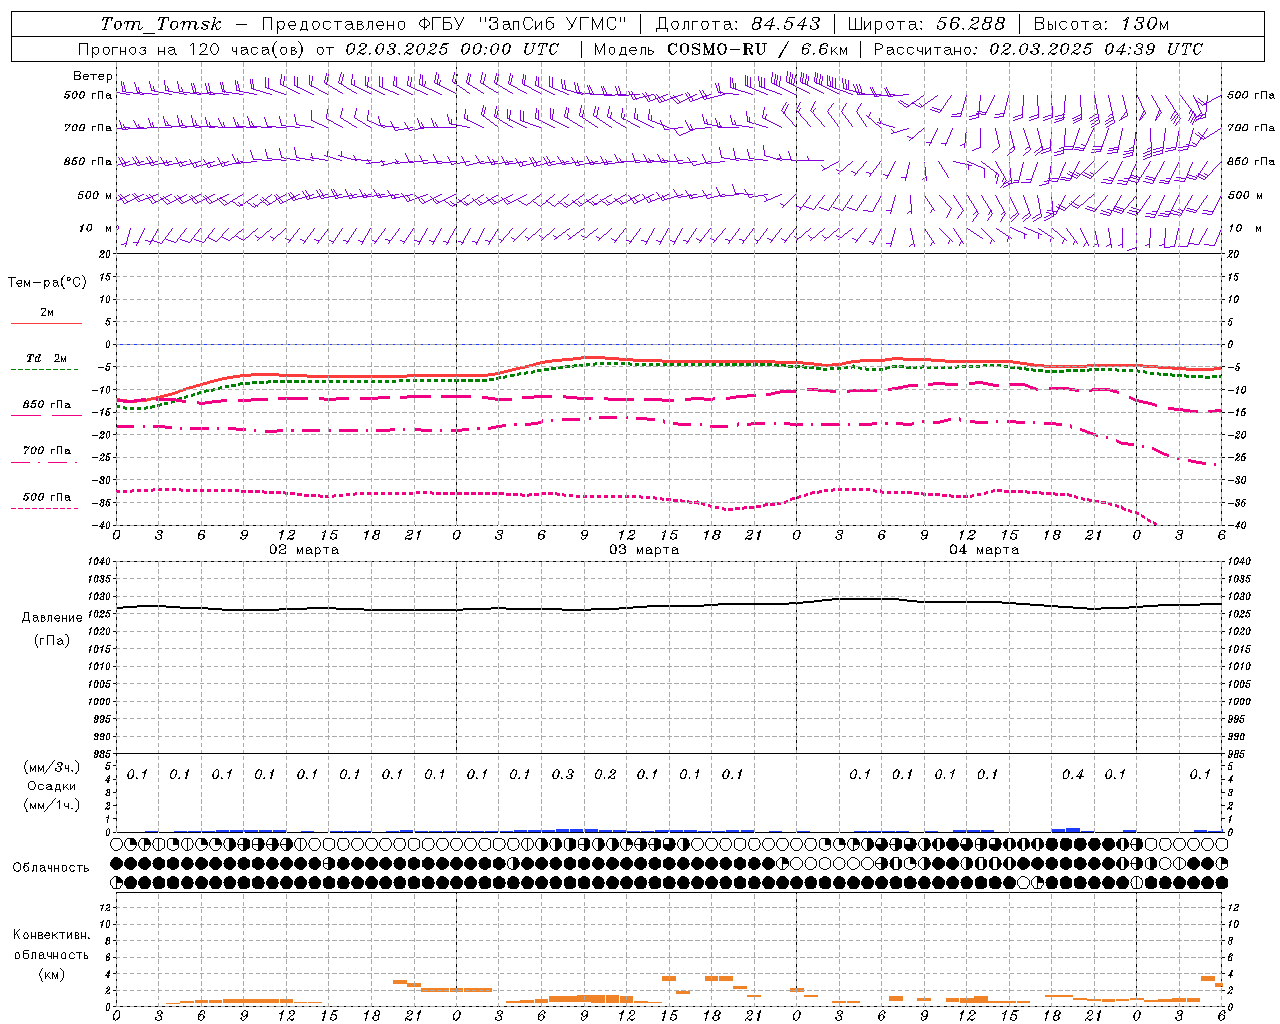Image resolution: width=1280 pixels, height=1024 pixels.
Task: Click the "Тем-ра(°C)" temperature panel label
Action: point(47,283)
